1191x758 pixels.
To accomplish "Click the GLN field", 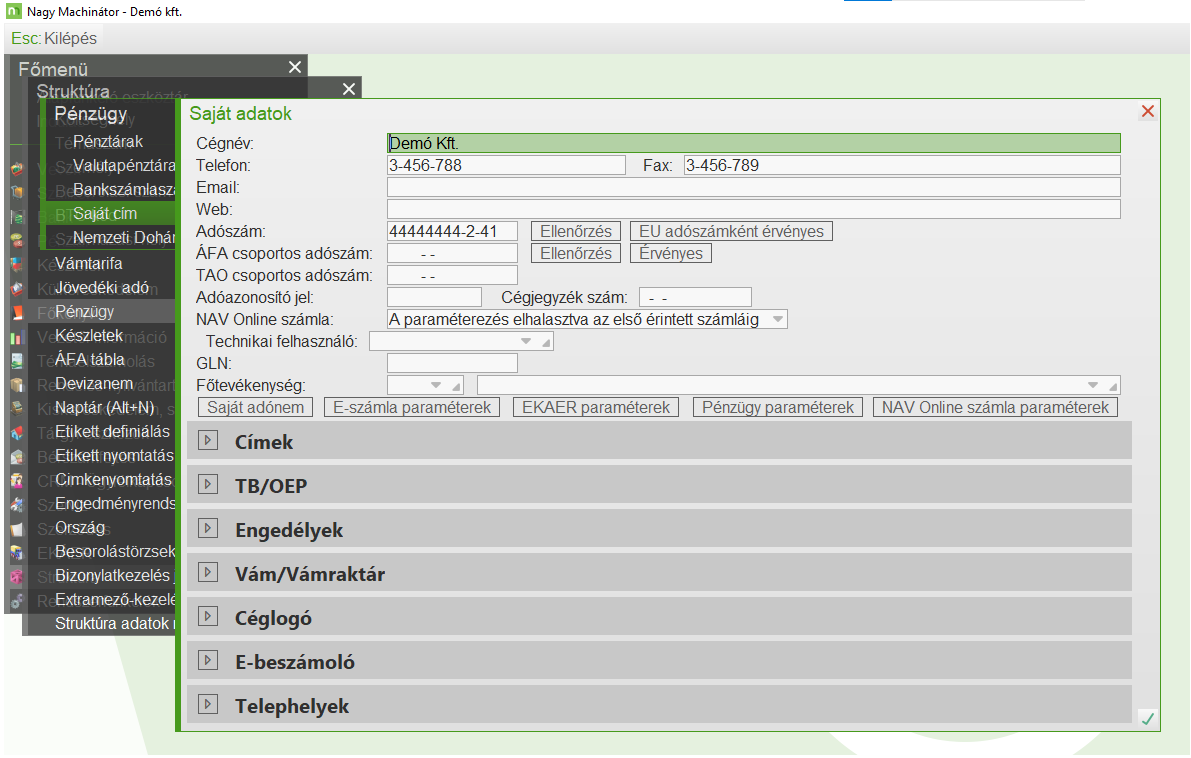I will click(x=452, y=364).
